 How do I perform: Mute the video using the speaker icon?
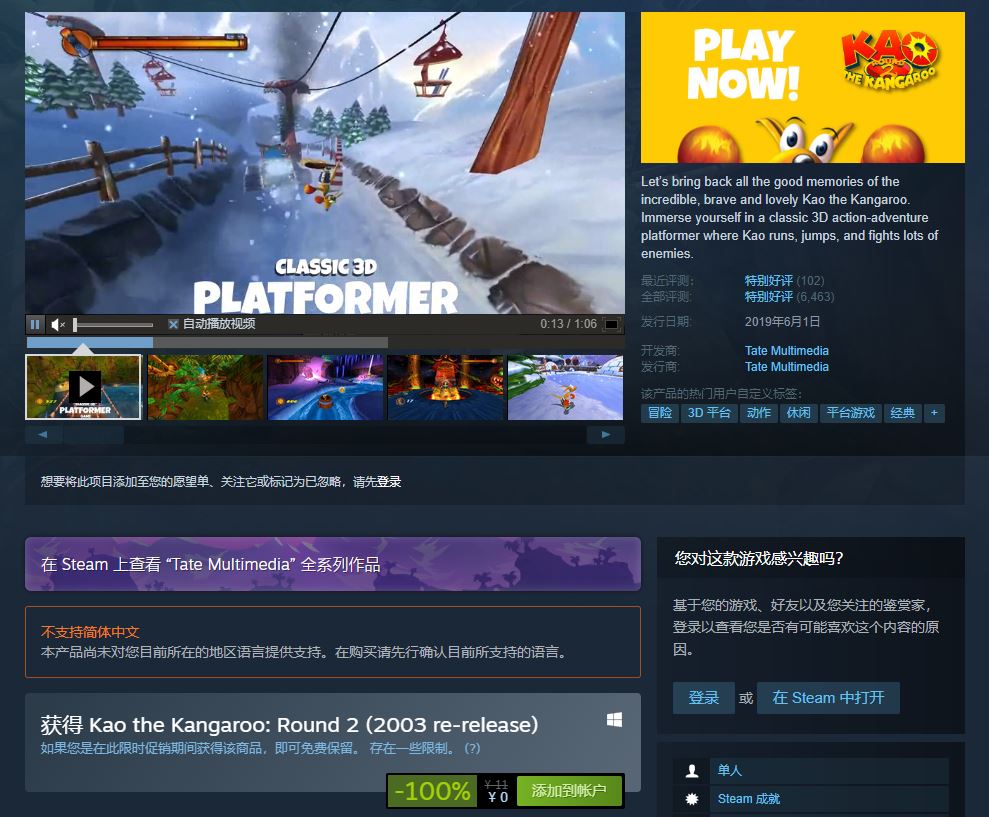[58, 324]
